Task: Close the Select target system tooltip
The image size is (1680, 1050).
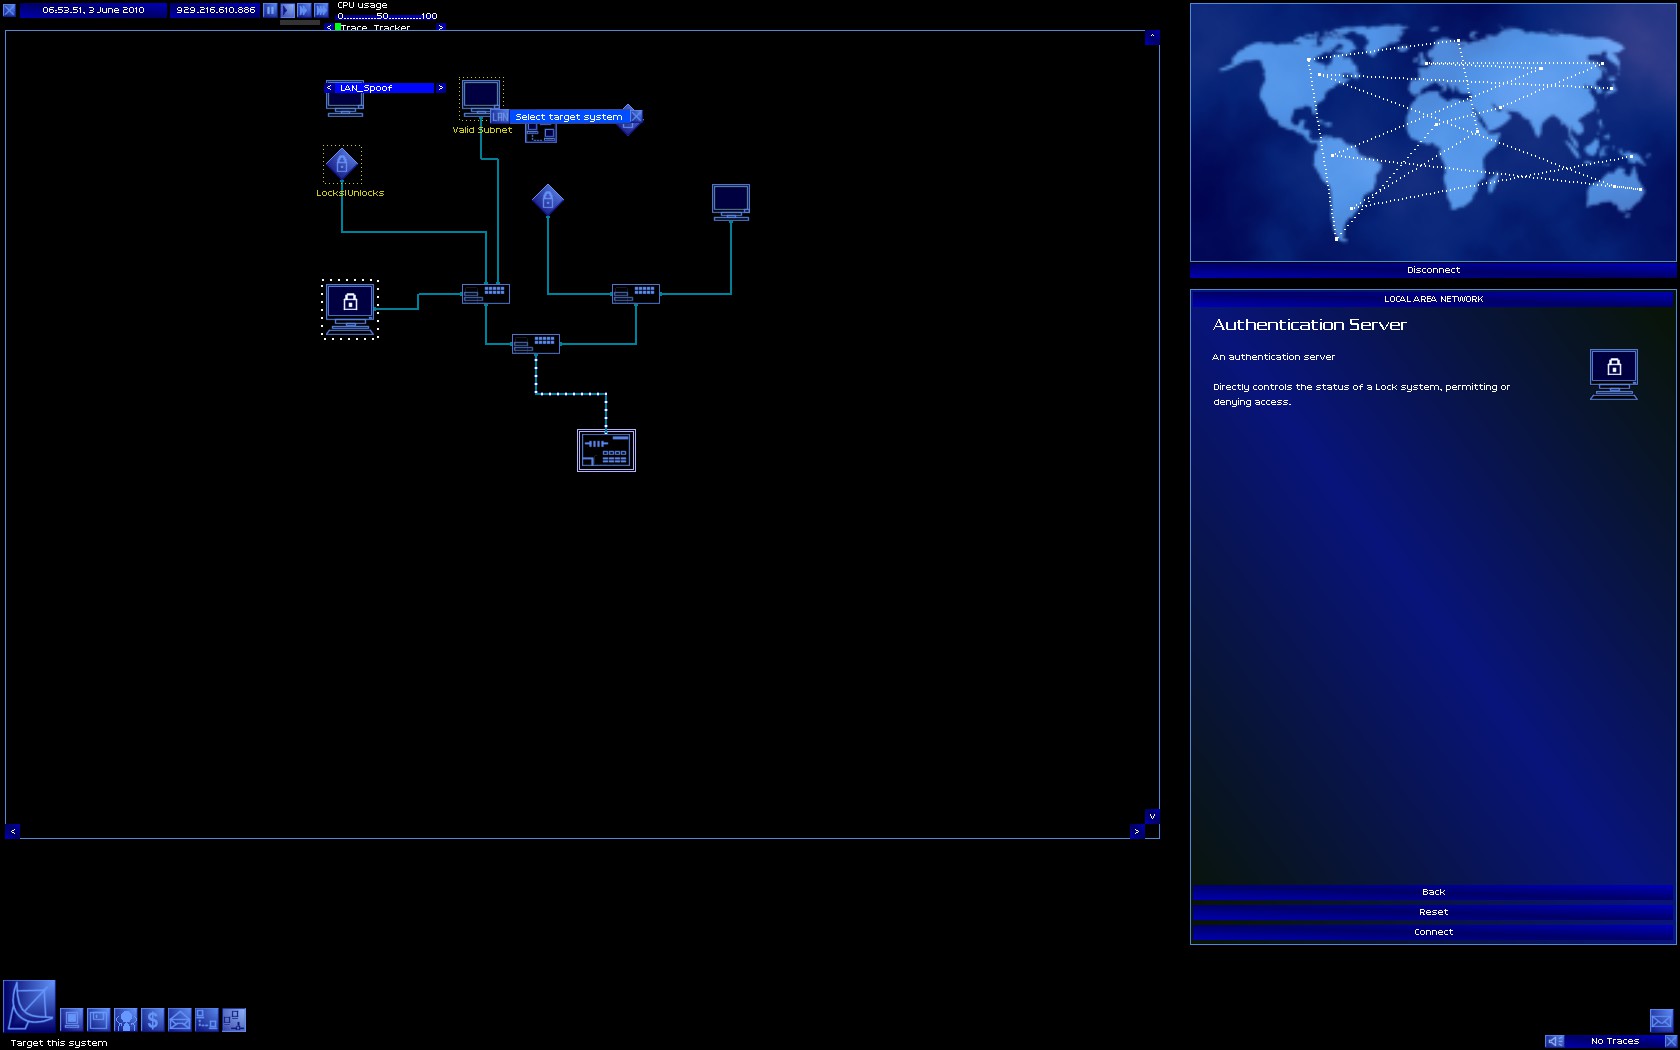Action: 636,117
